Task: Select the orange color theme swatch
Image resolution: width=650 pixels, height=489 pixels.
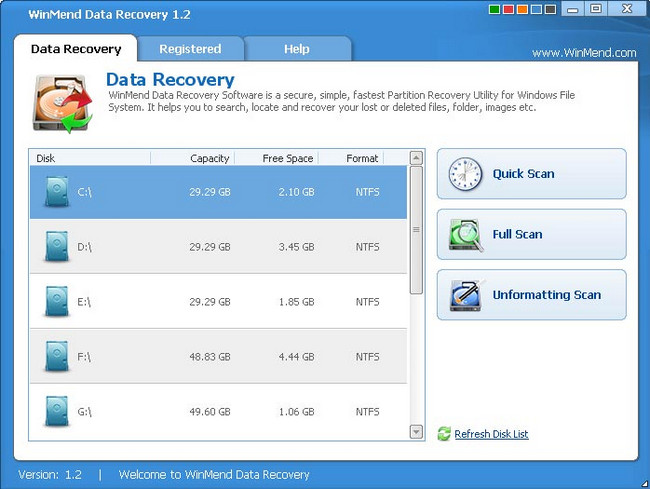Action: (x=522, y=9)
